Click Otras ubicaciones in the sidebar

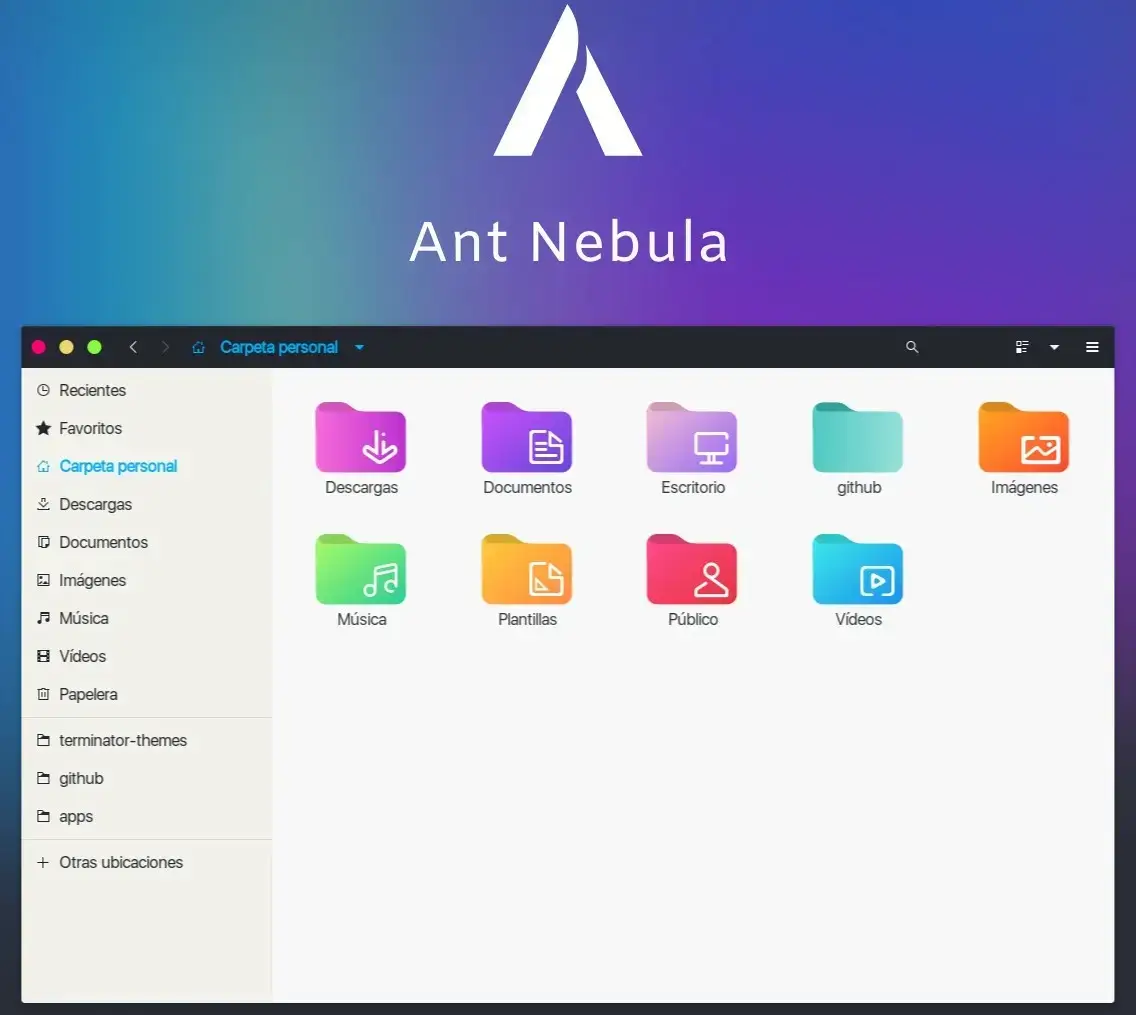tap(121, 862)
